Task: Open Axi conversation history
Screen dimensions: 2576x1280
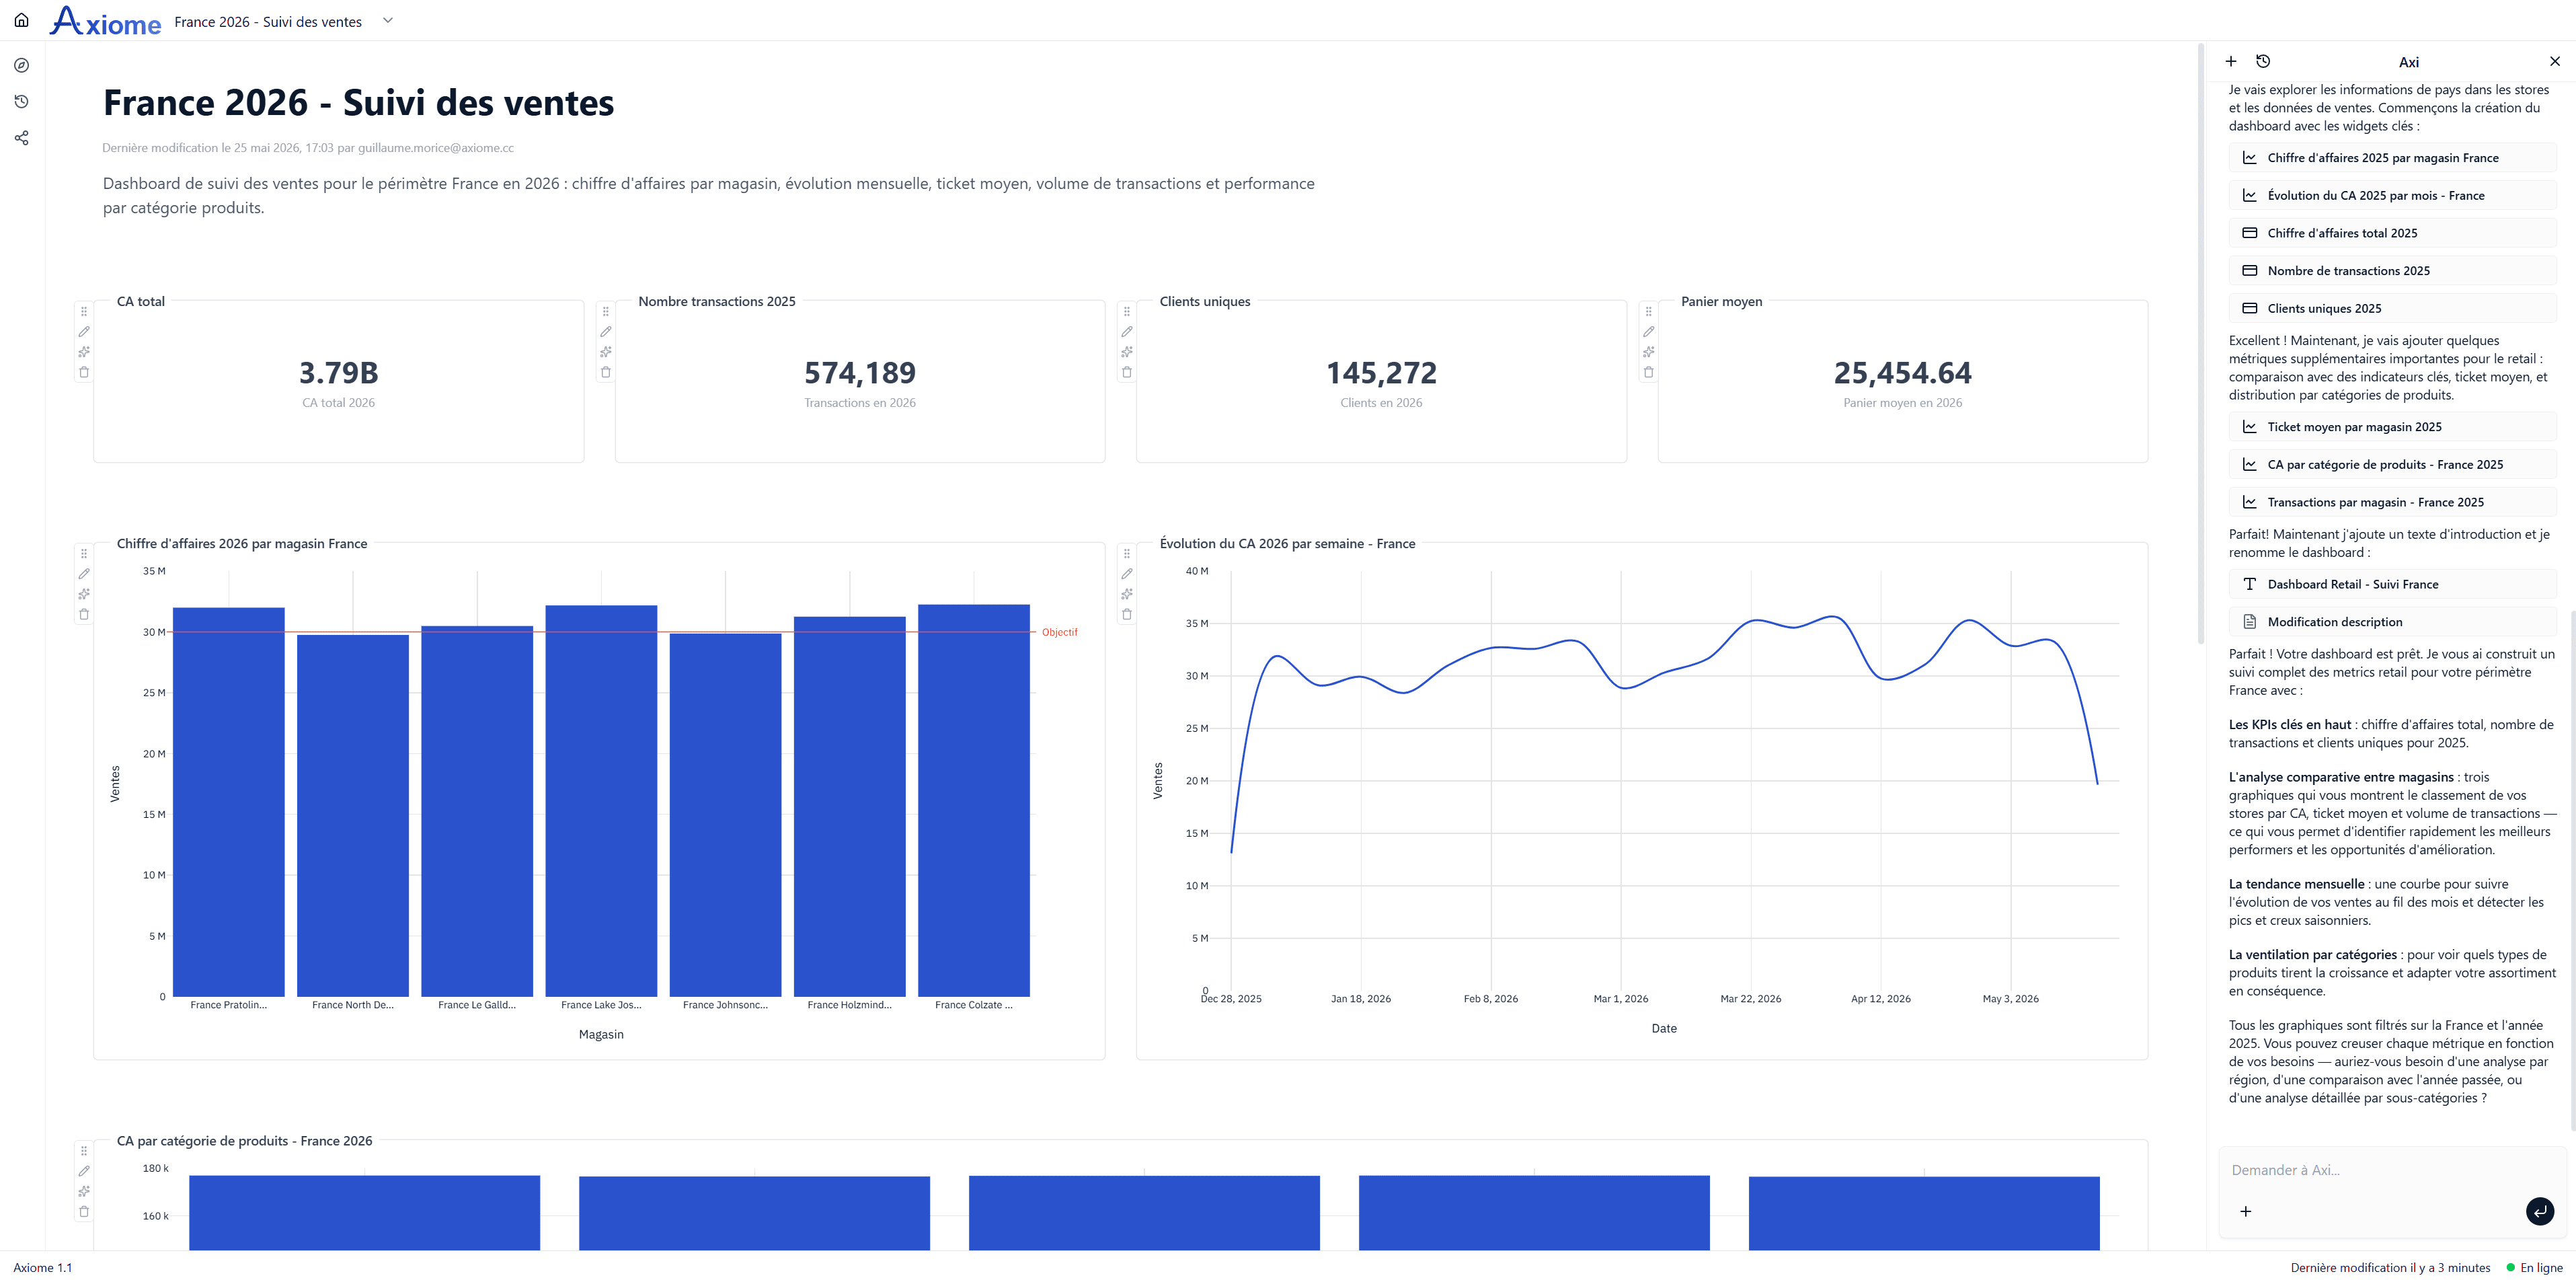Action: coord(2263,61)
